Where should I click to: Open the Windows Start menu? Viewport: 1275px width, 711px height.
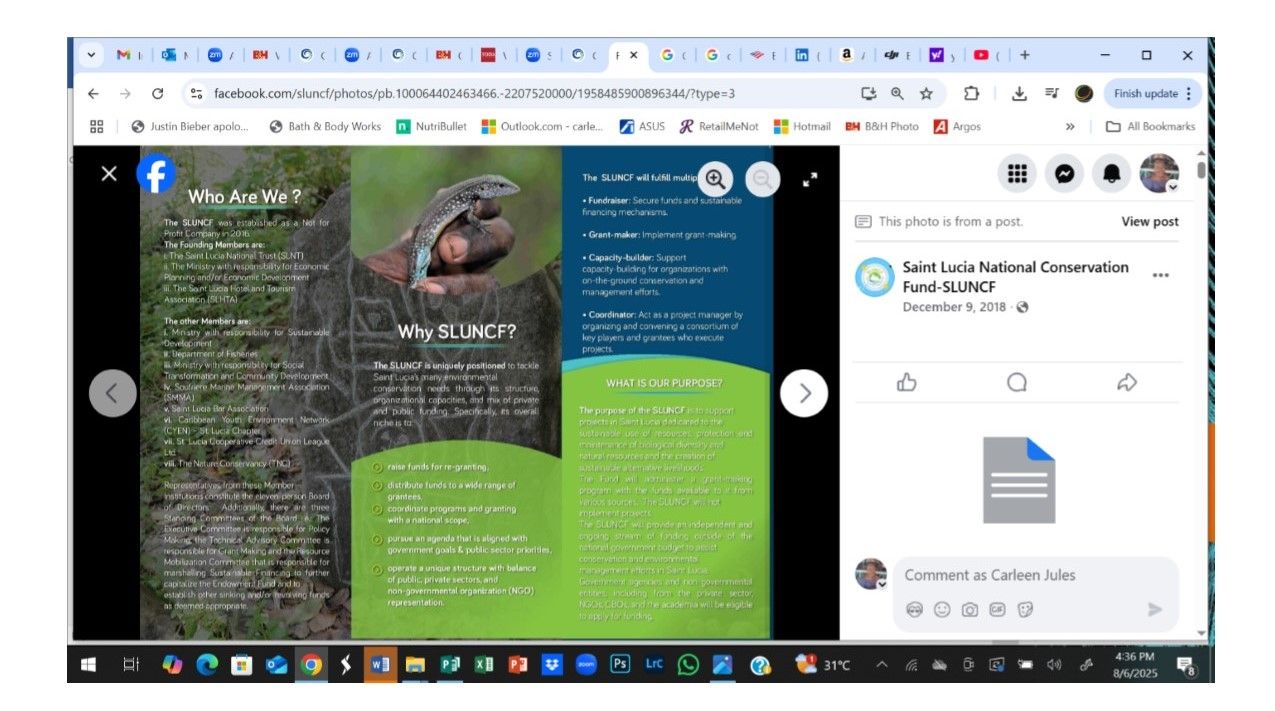pyautogui.click(x=88, y=664)
